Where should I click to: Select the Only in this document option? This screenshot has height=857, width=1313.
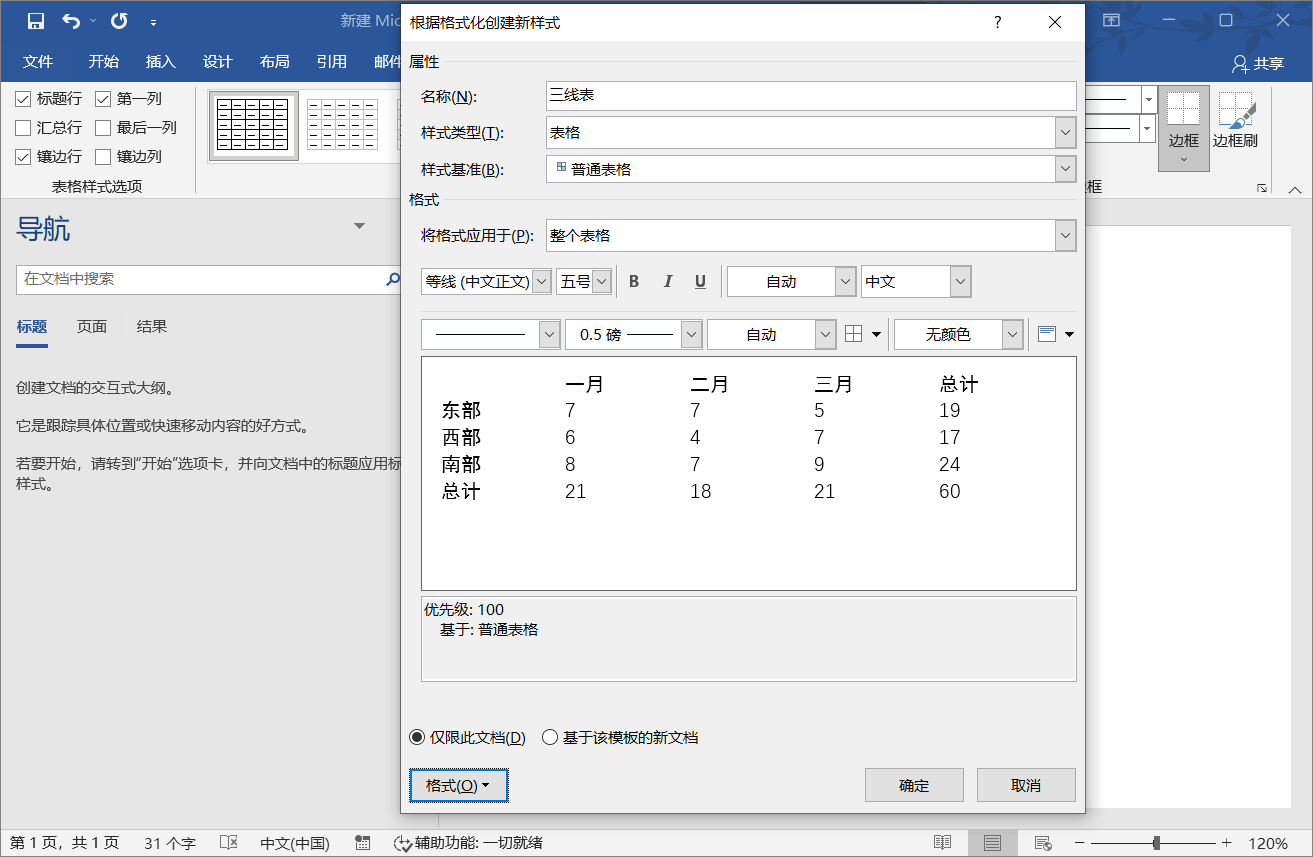pyautogui.click(x=467, y=737)
